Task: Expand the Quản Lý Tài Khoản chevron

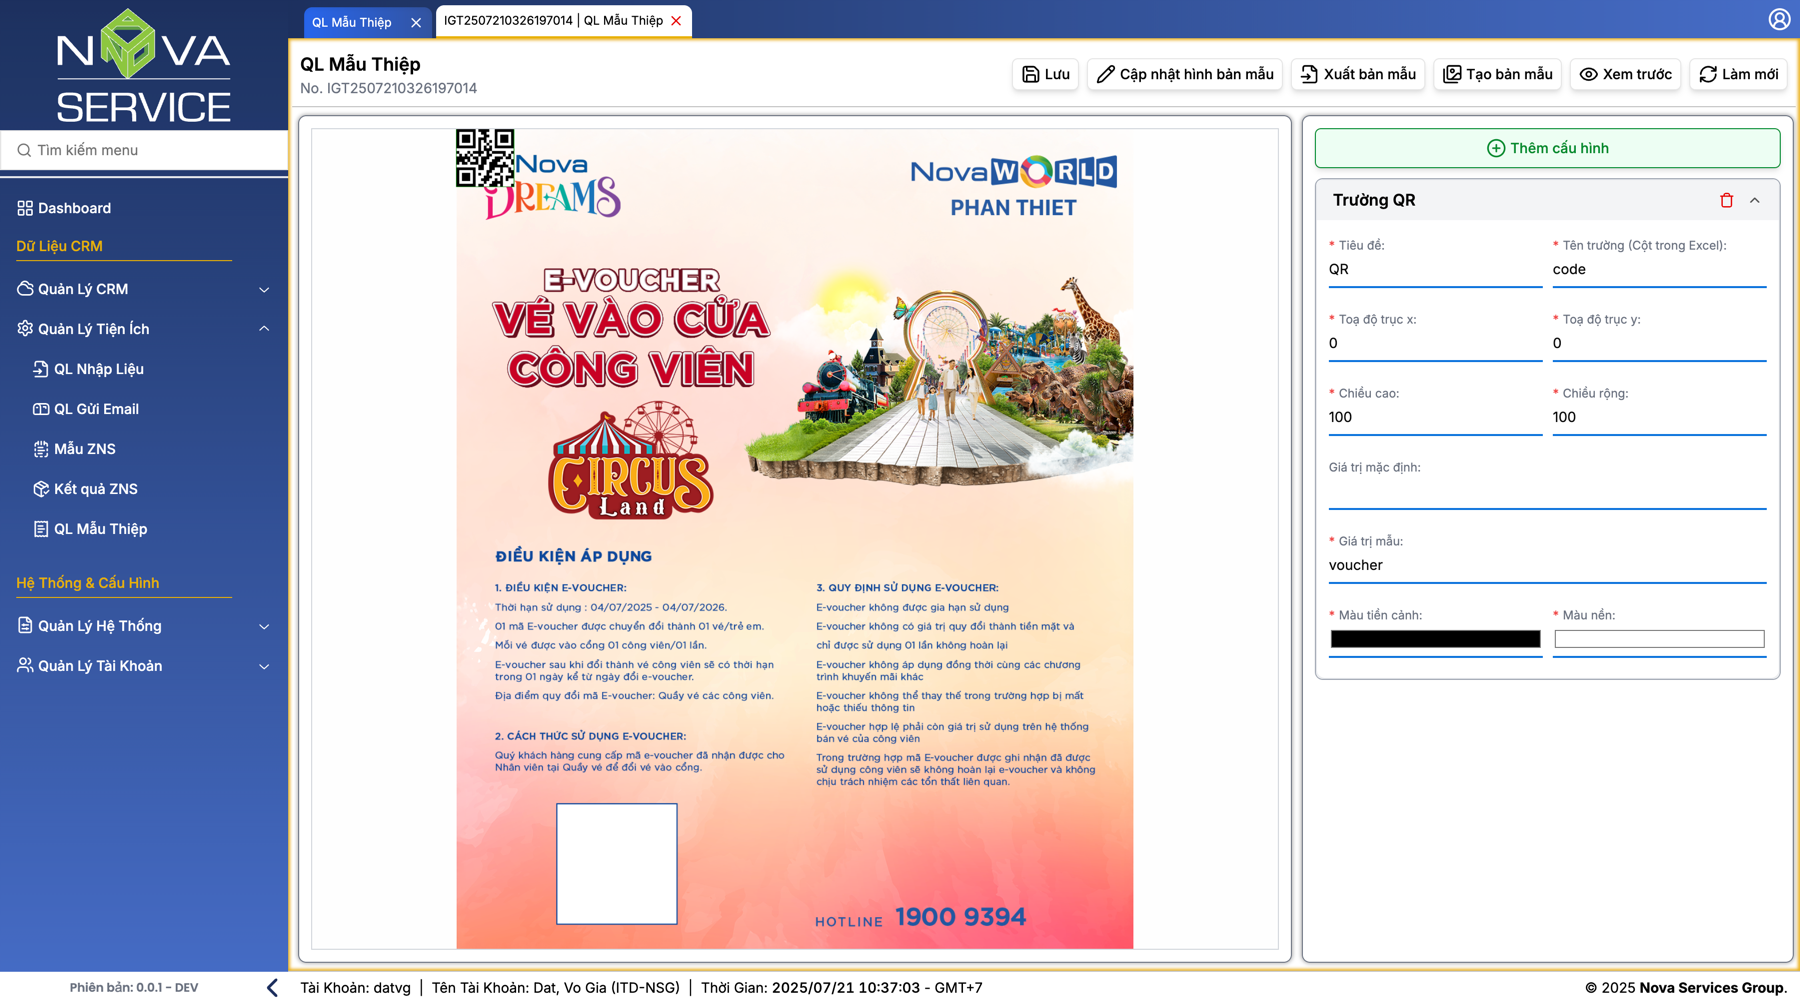Action: coord(264,667)
